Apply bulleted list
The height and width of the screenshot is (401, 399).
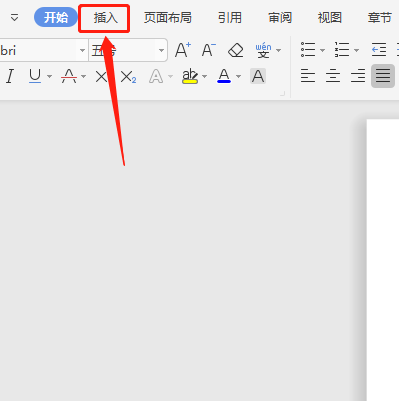coord(308,50)
